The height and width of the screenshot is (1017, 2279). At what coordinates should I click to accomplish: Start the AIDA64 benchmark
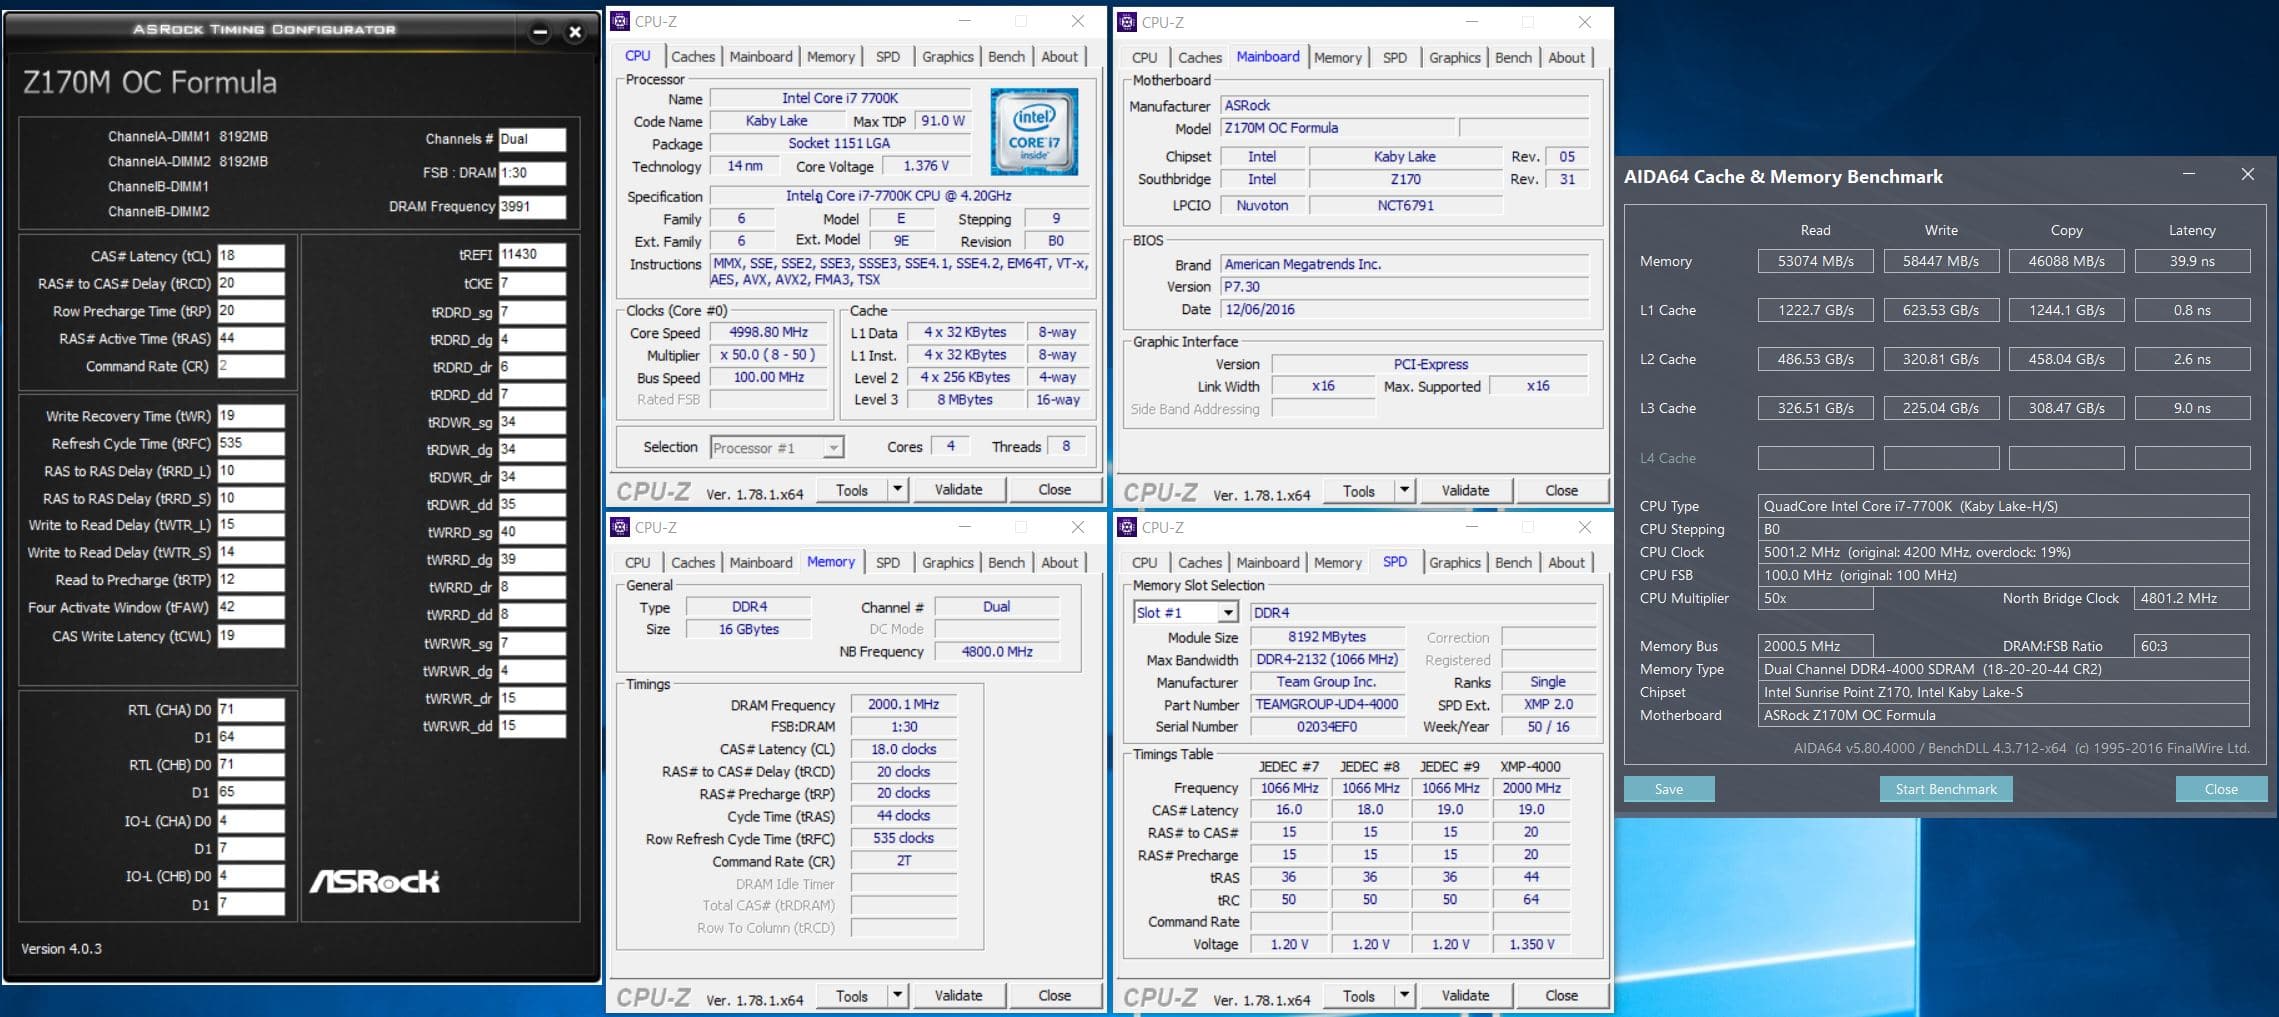1946,789
